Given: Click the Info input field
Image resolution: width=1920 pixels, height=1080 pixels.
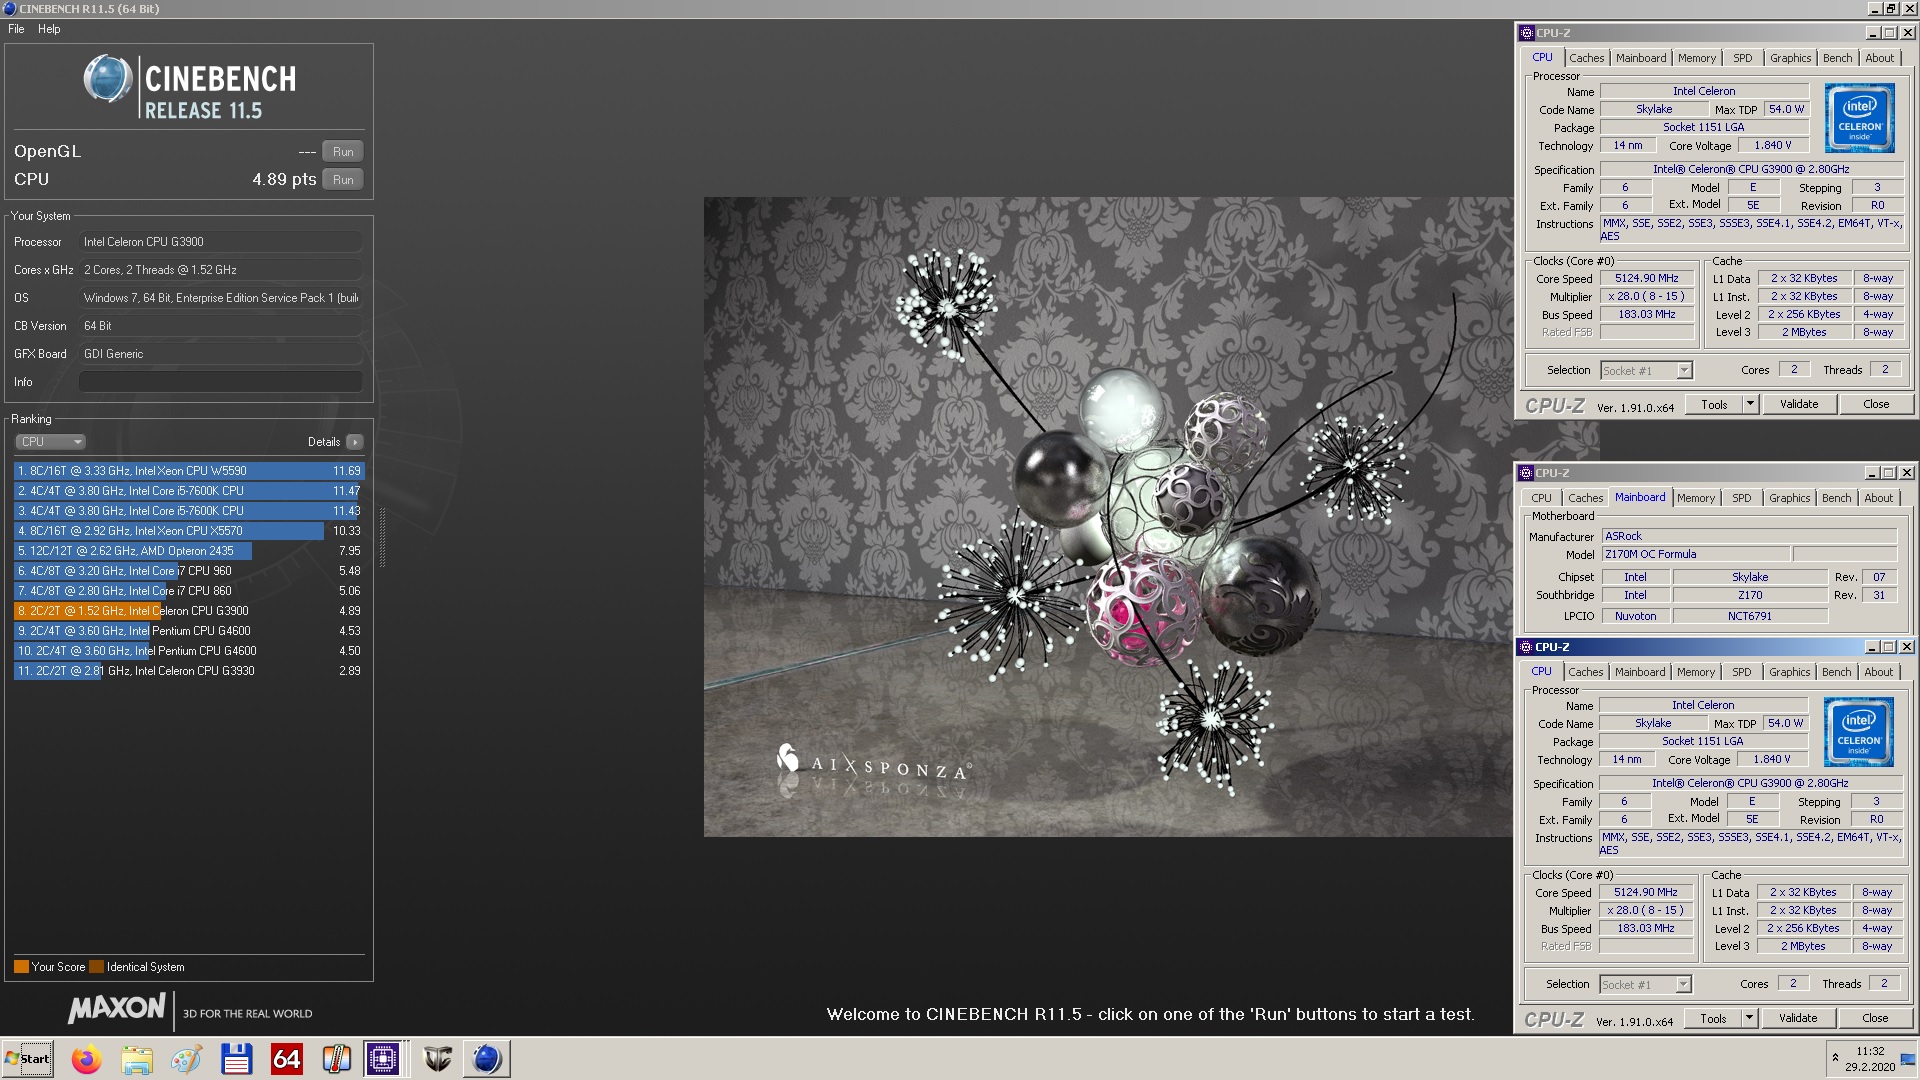Looking at the screenshot, I should tap(221, 382).
